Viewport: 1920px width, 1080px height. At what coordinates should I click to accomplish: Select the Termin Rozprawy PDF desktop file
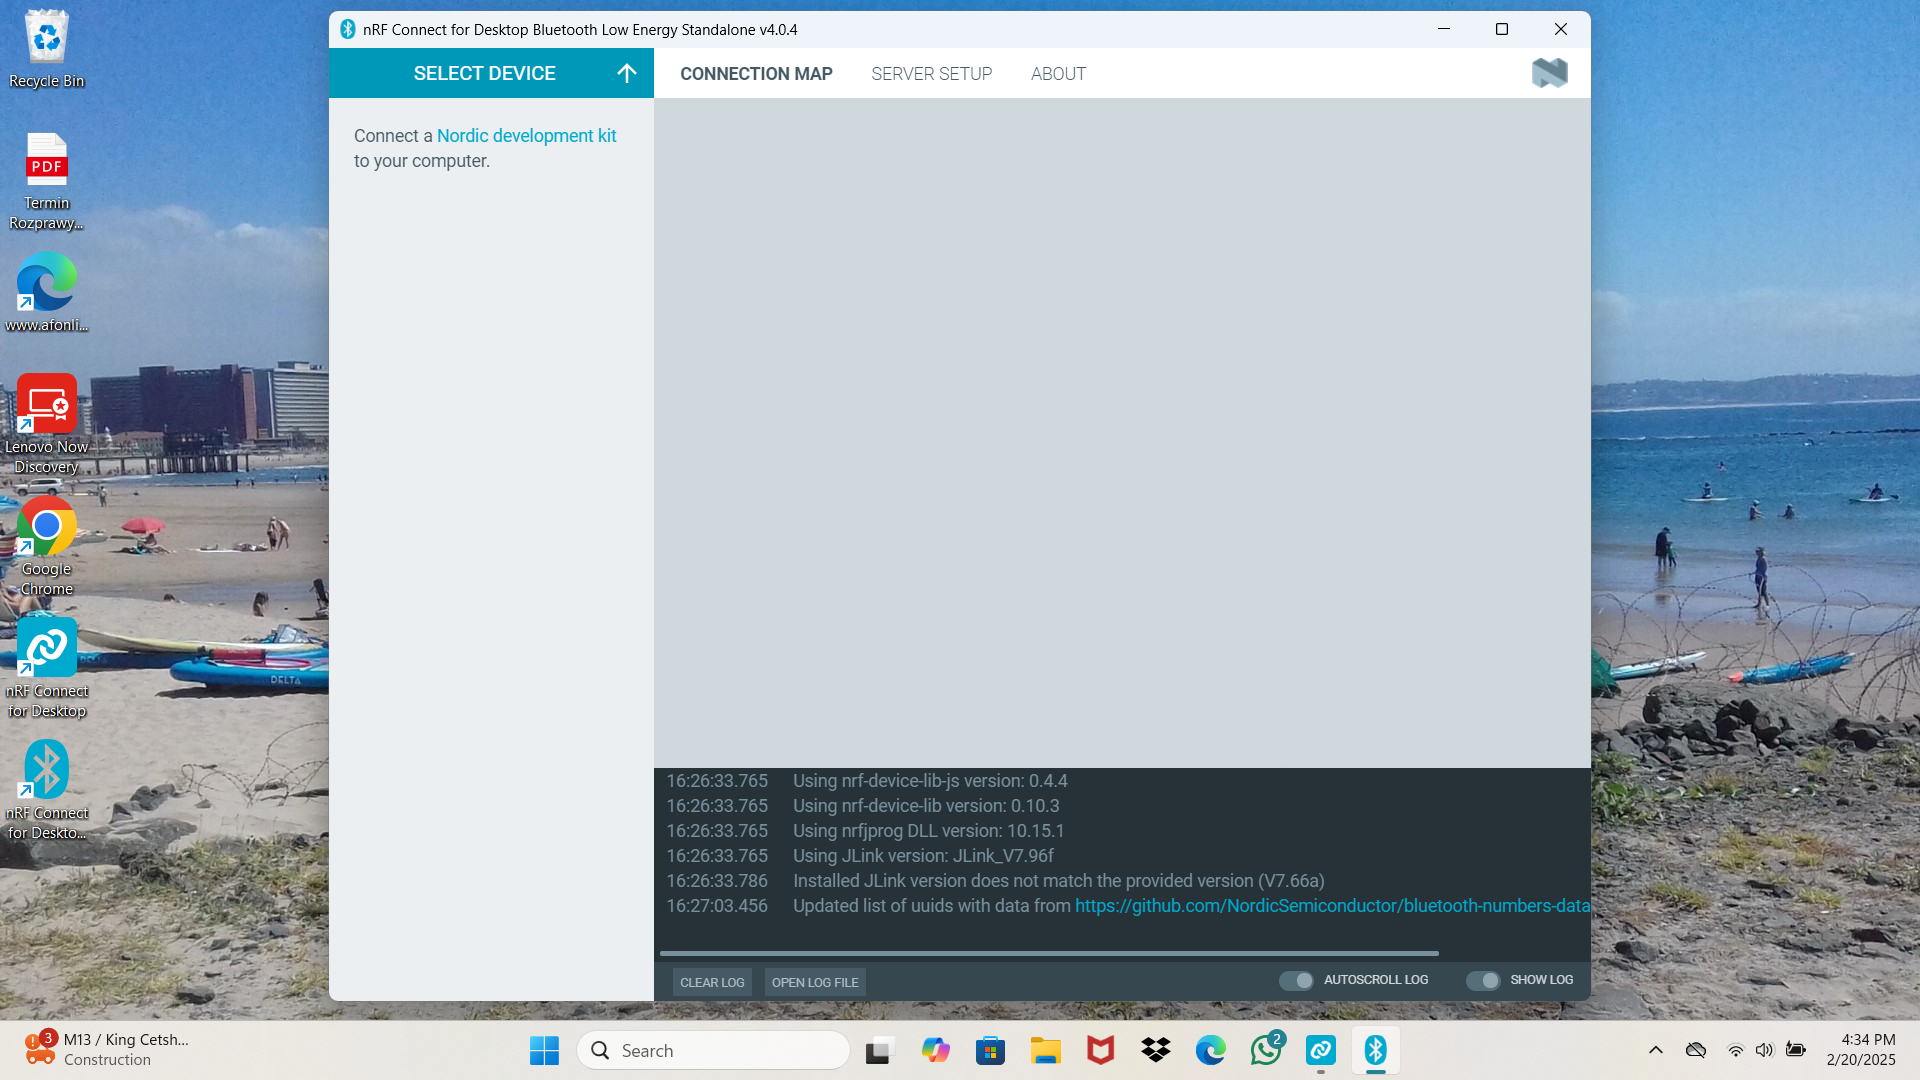(x=46, y=181)
